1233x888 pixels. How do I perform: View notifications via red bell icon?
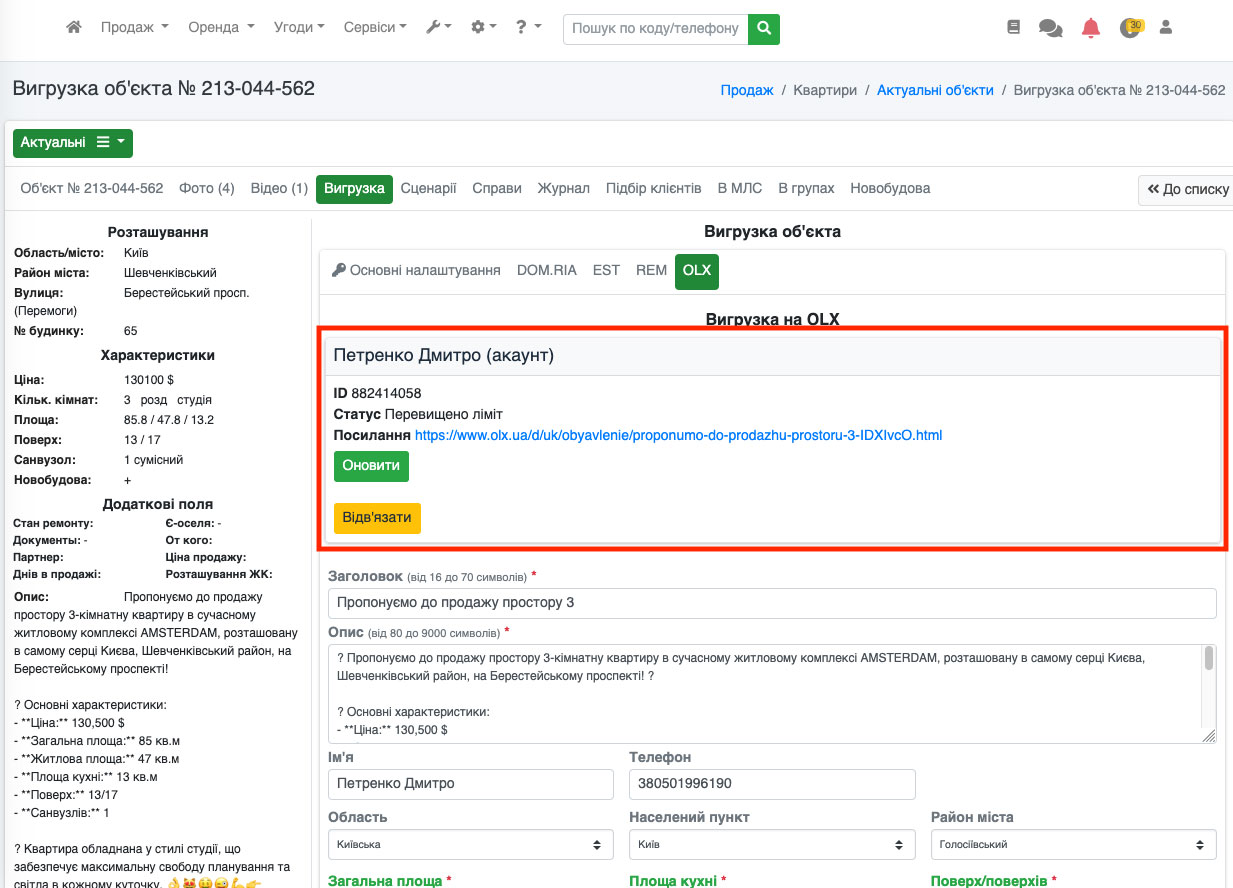click(x=1091, y=29)
